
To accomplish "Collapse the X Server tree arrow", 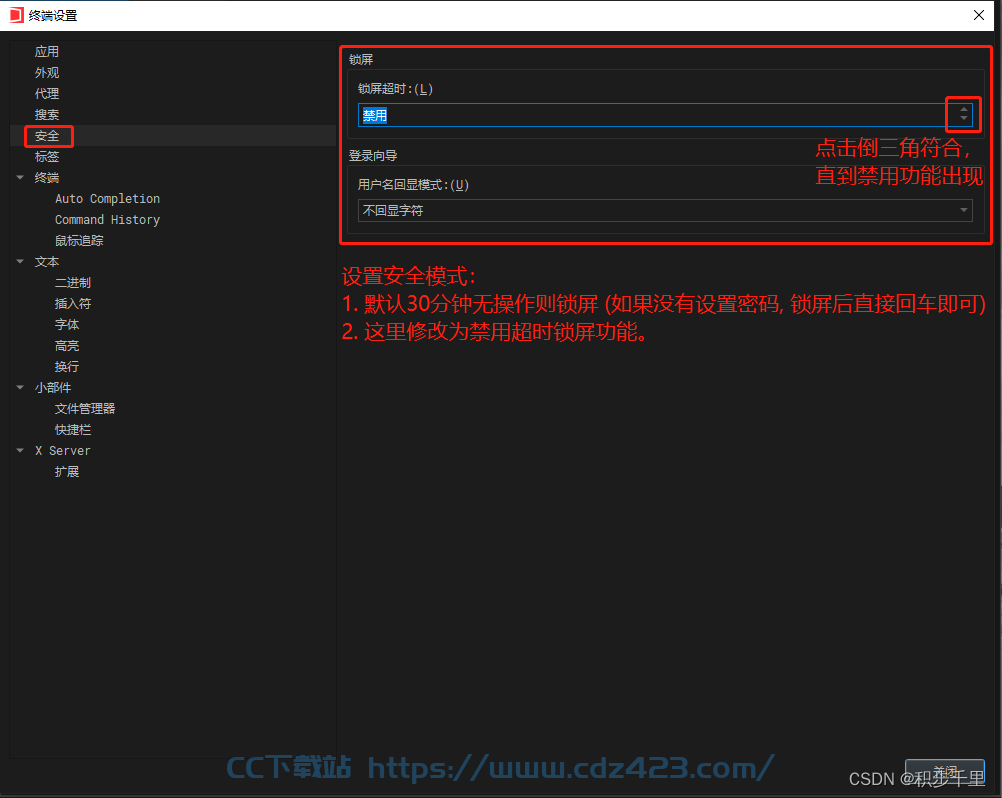I will pyautogui.click(x=20, y=450).
